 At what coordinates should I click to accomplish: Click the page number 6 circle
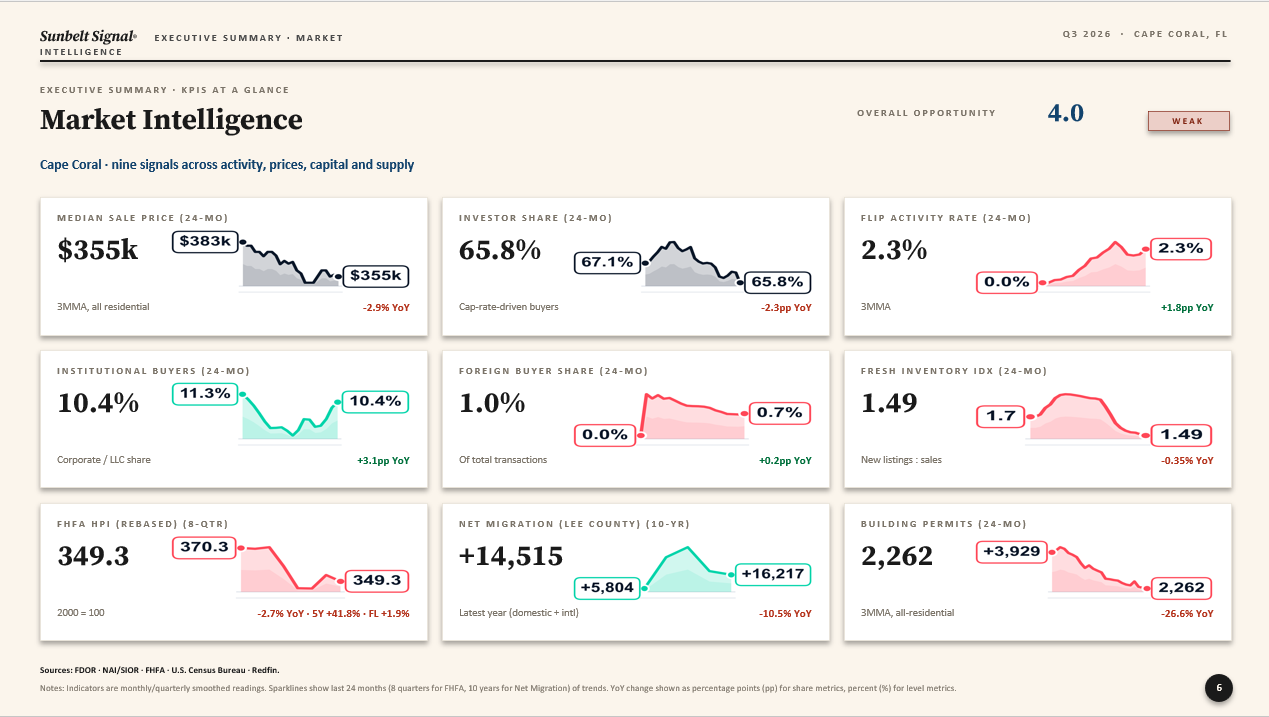pyautogui.click(x=1218, y=688)
